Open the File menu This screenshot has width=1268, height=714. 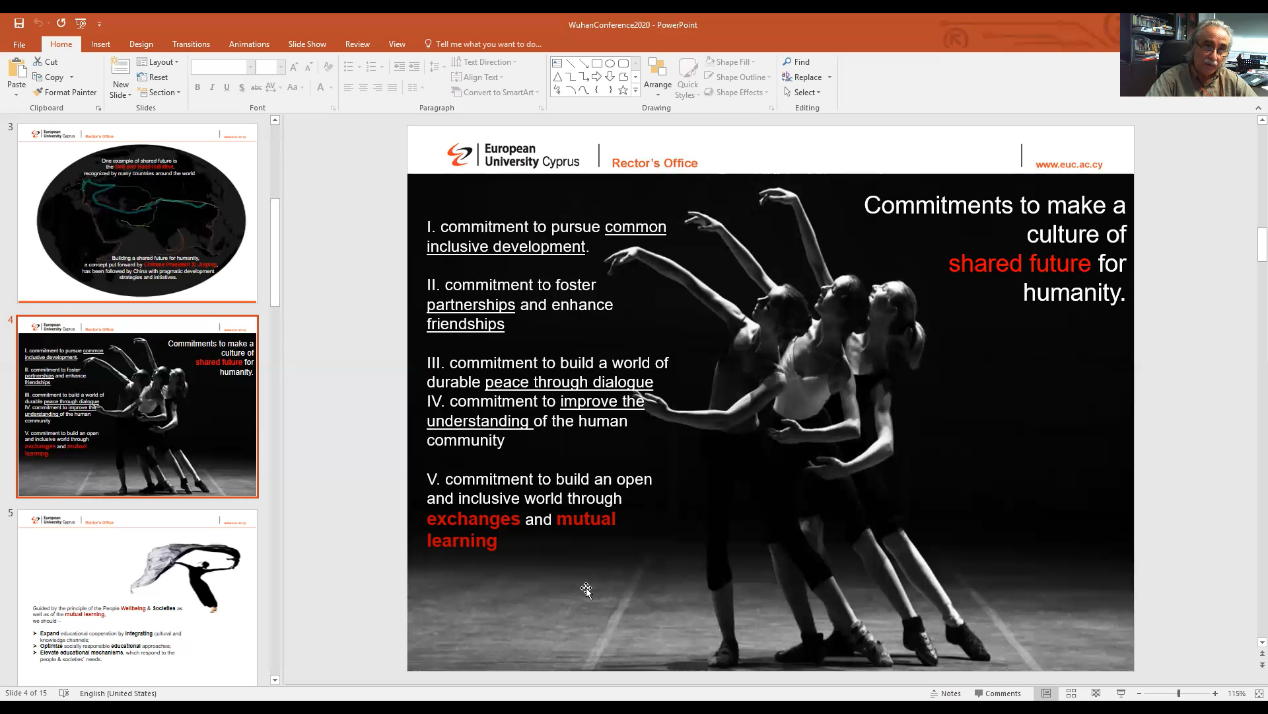pos(19,44)
